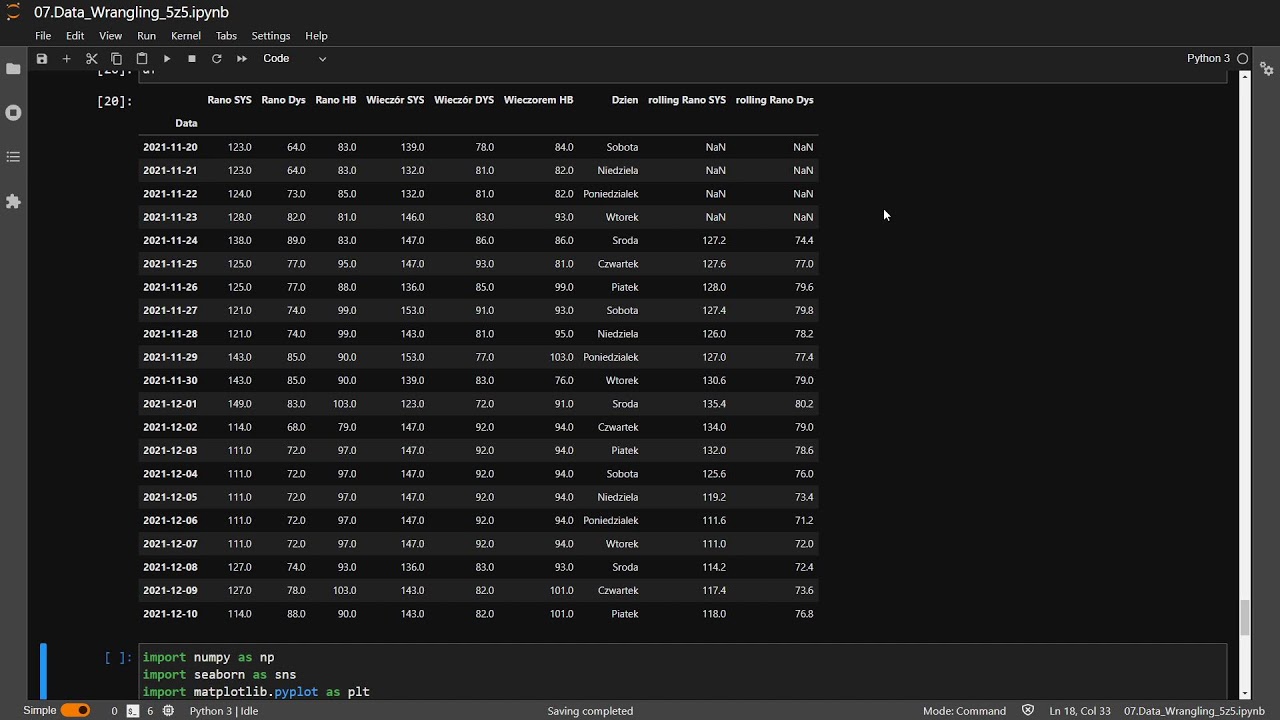Click 'Saving completed' status message
This screenshot has height=720, width=1280.
click(590, 711)
